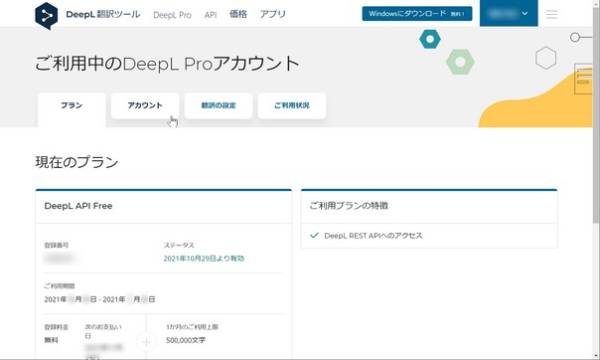Switch to the アカウント tab
Image resolution: width=600 pixels, height=360 pixels.
click(145, 105)
